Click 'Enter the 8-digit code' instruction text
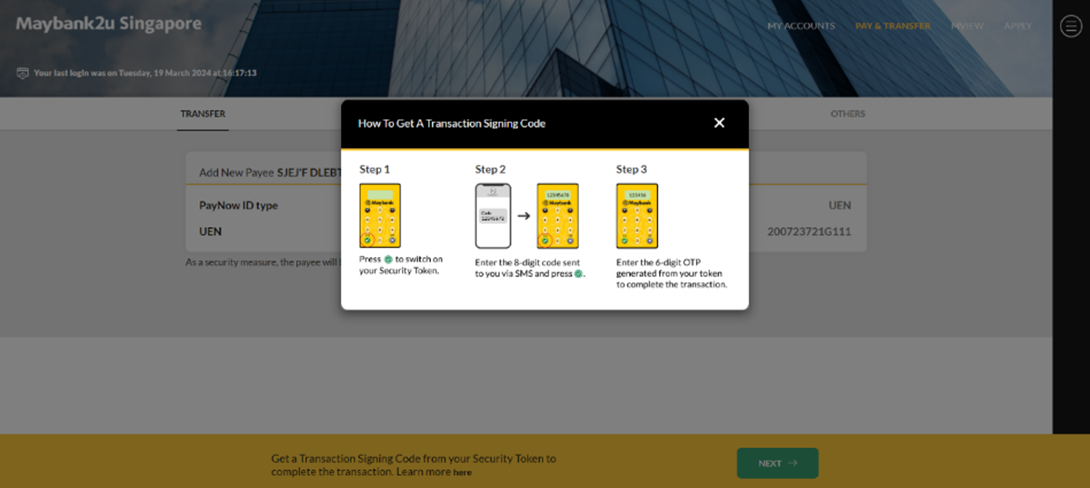Viewport: 1090px width, 488px height. pos(530,268)
